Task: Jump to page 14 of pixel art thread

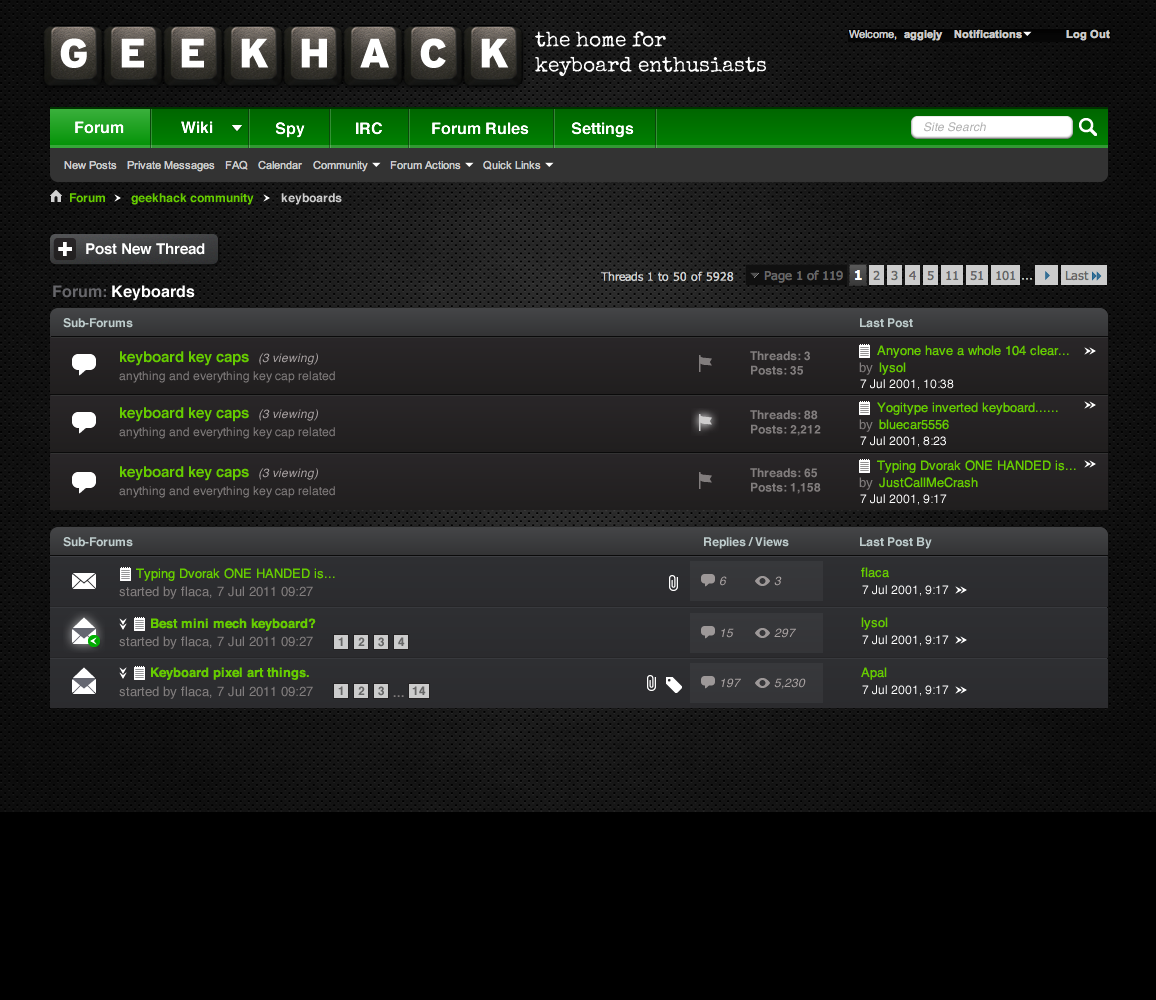Action: 418,691
